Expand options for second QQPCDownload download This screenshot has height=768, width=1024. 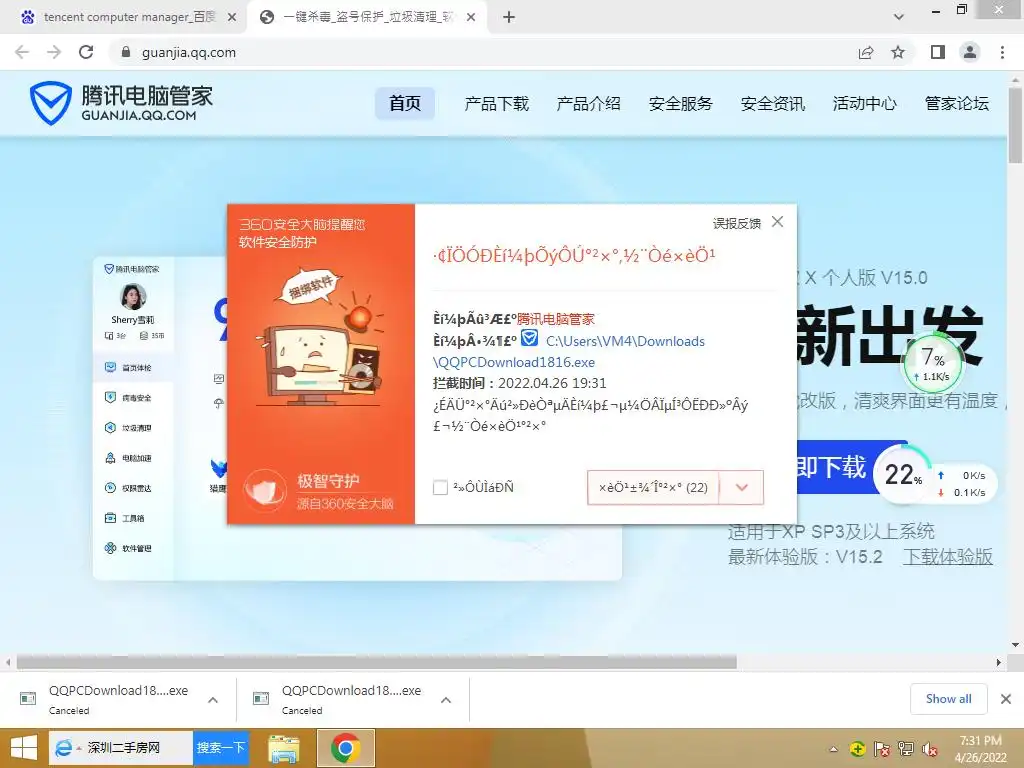coord(446,700)
